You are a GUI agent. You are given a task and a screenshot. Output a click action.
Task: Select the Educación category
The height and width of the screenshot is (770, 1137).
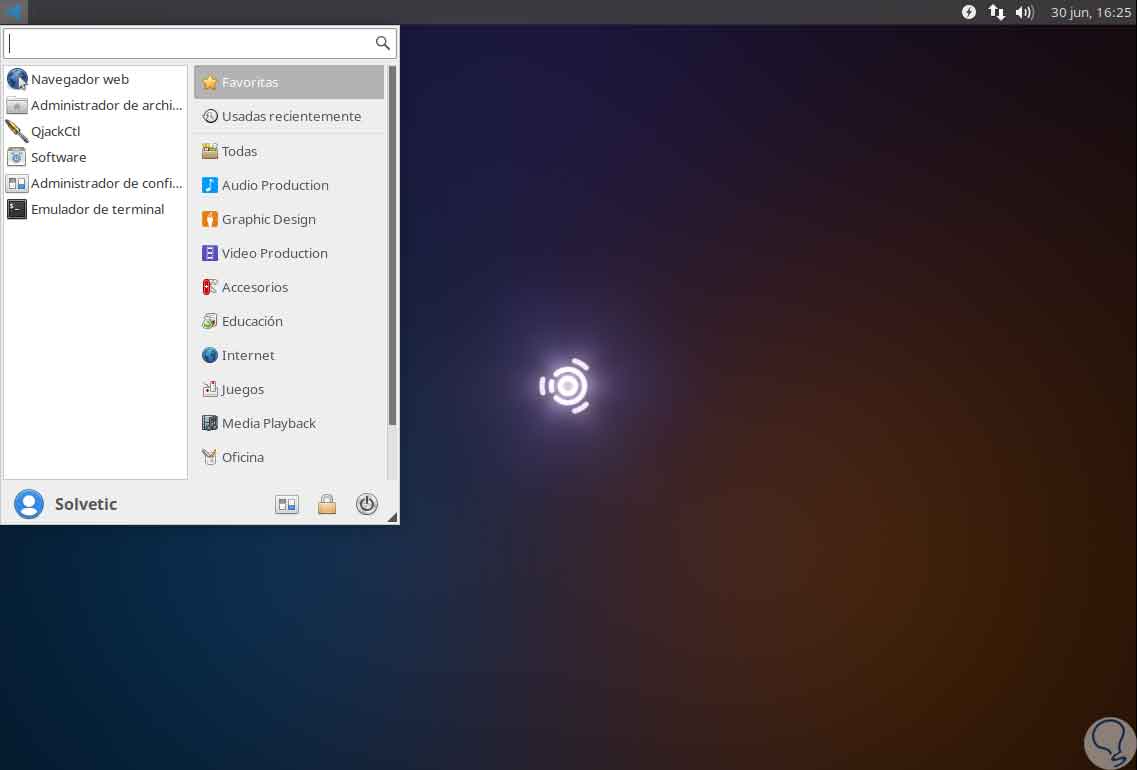click(x=289, y=321)
